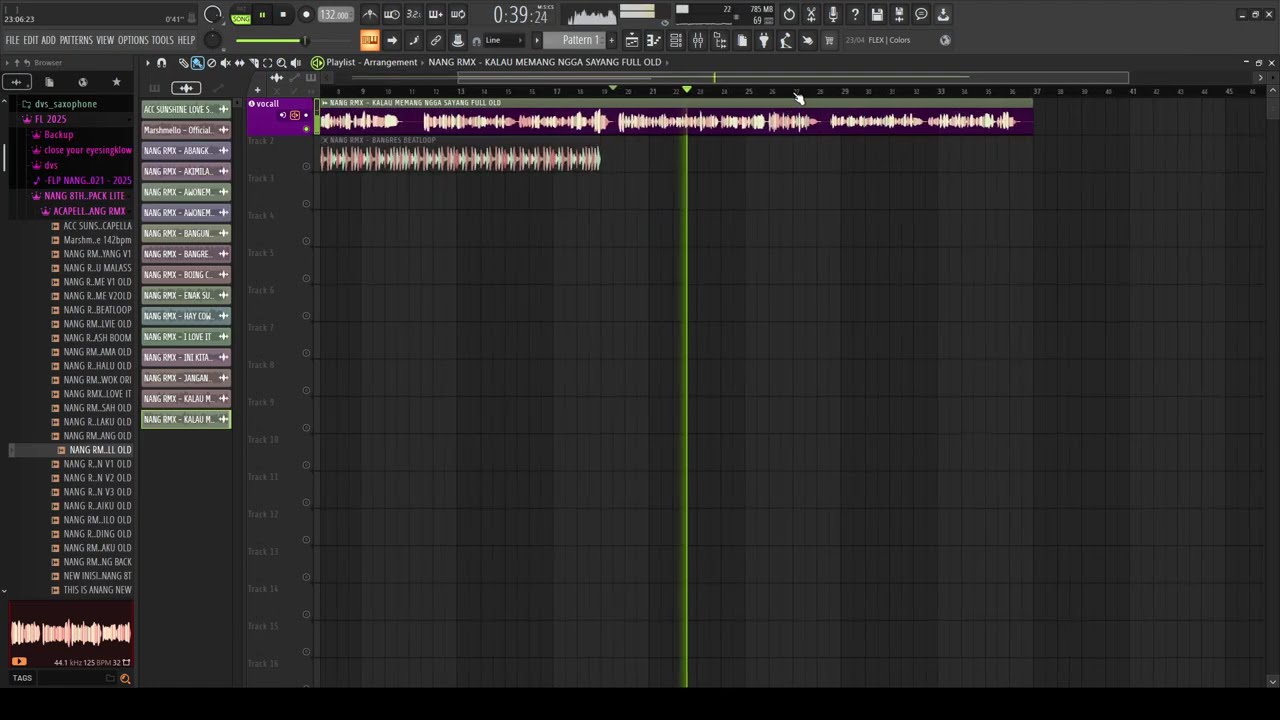Click the globe news icon
This screenshot has height=720, width=1280.
[945, 40]
